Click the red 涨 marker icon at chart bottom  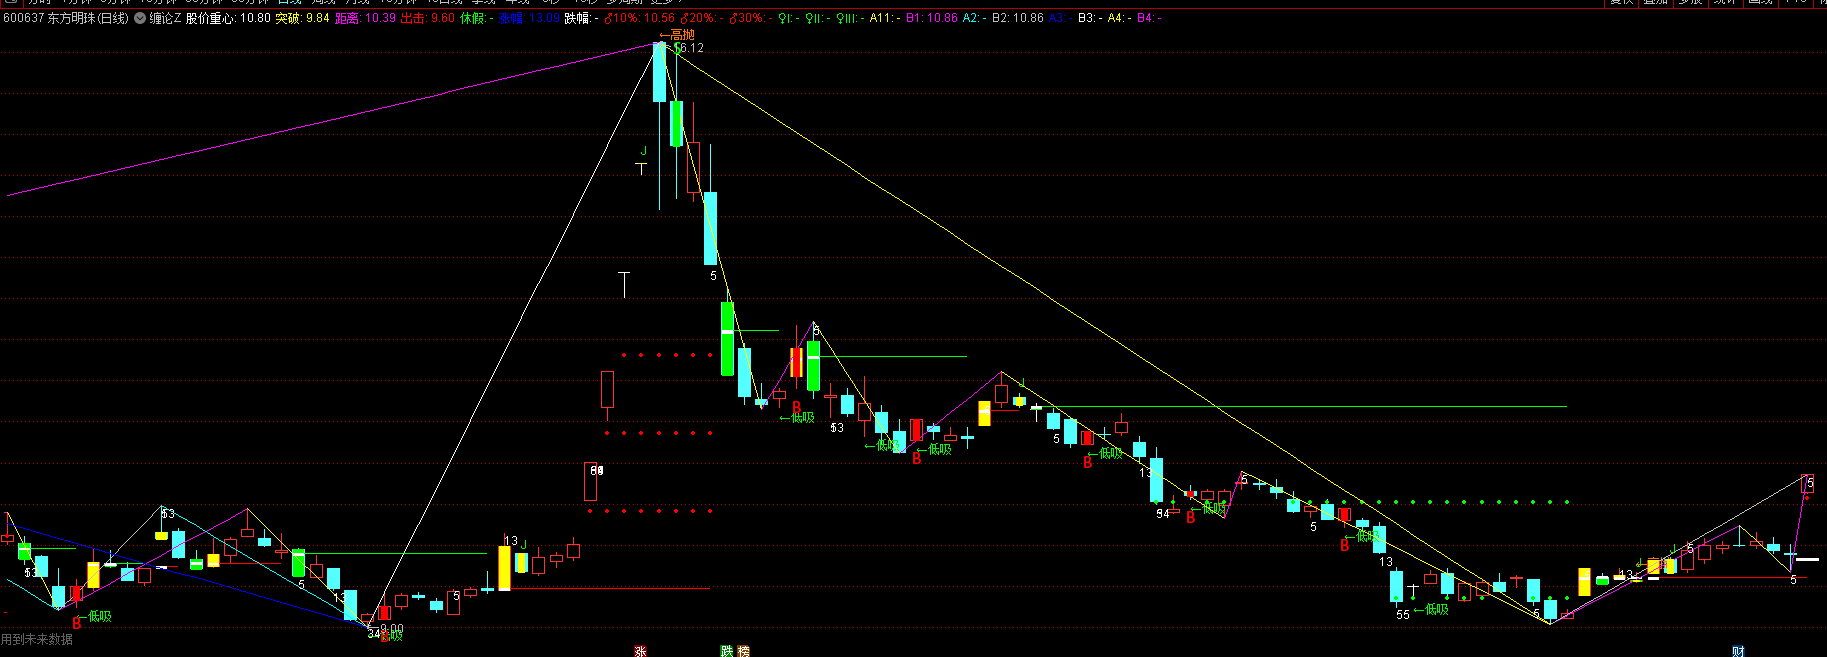pyautogui.click(x=640, y=651)
